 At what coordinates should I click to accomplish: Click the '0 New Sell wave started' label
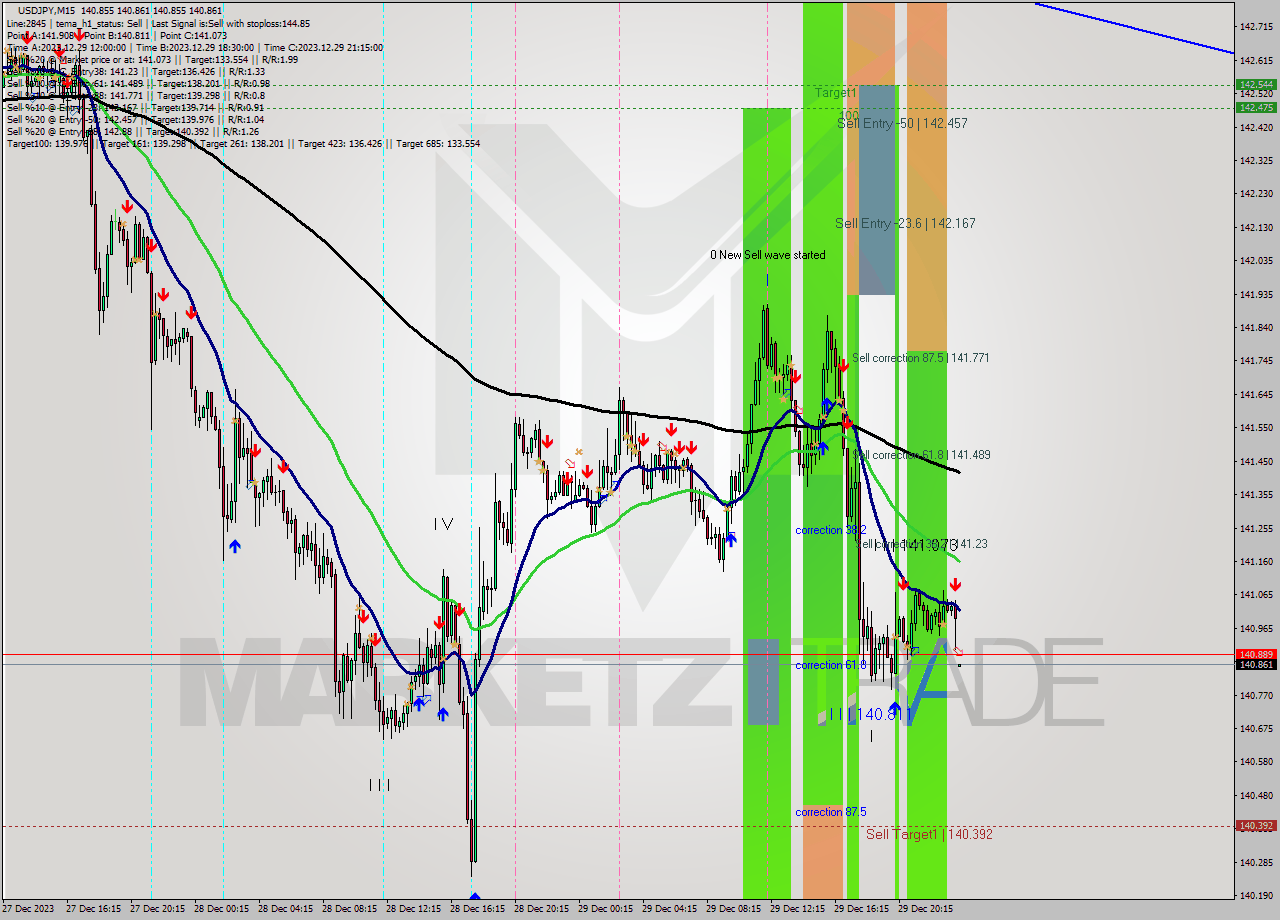pos(768,255)
